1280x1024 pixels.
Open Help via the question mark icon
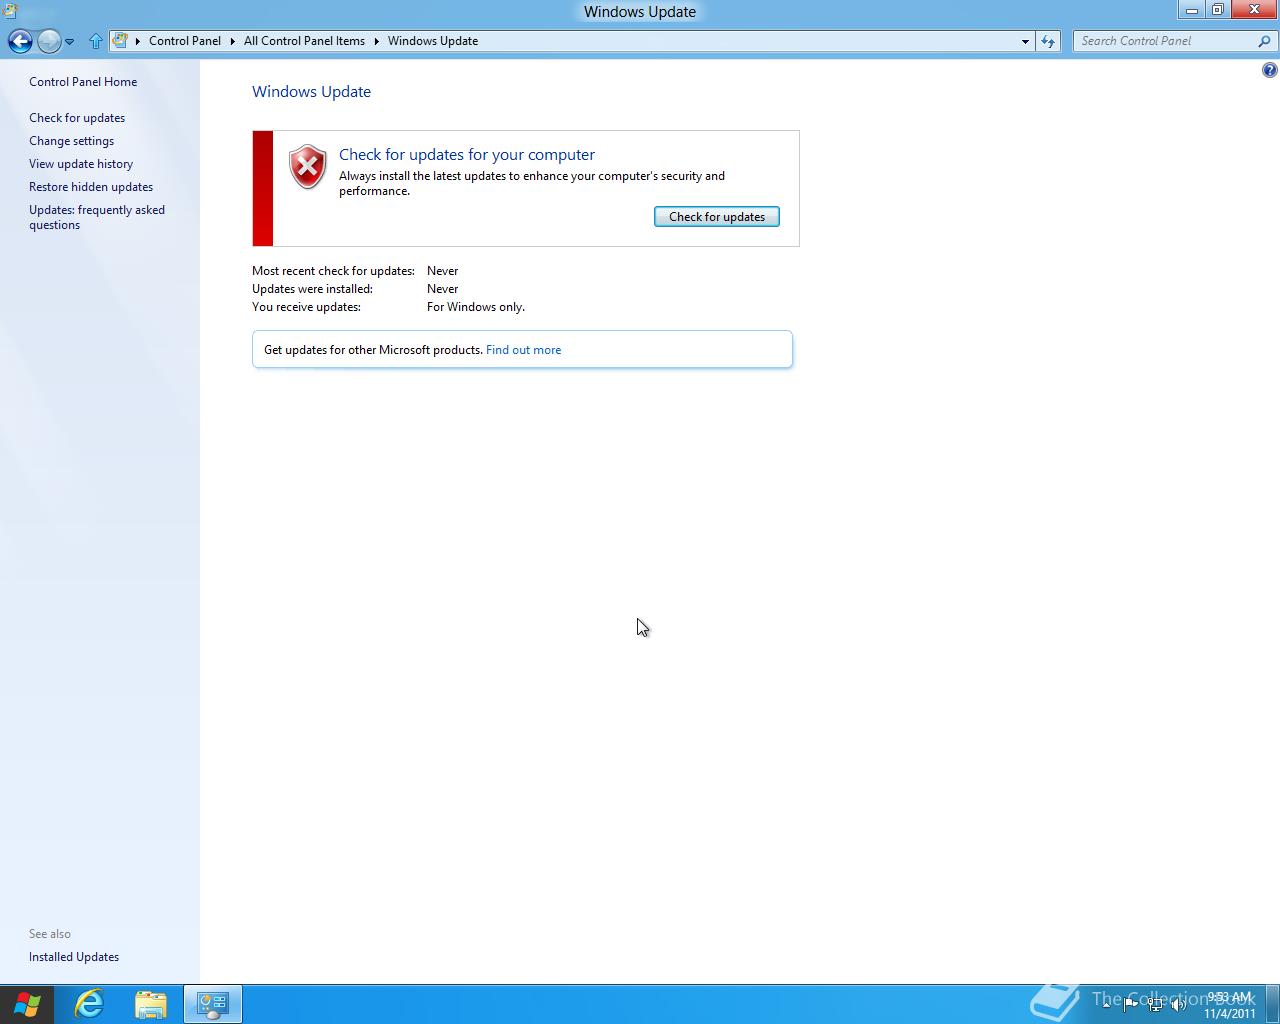[1268, 70]
